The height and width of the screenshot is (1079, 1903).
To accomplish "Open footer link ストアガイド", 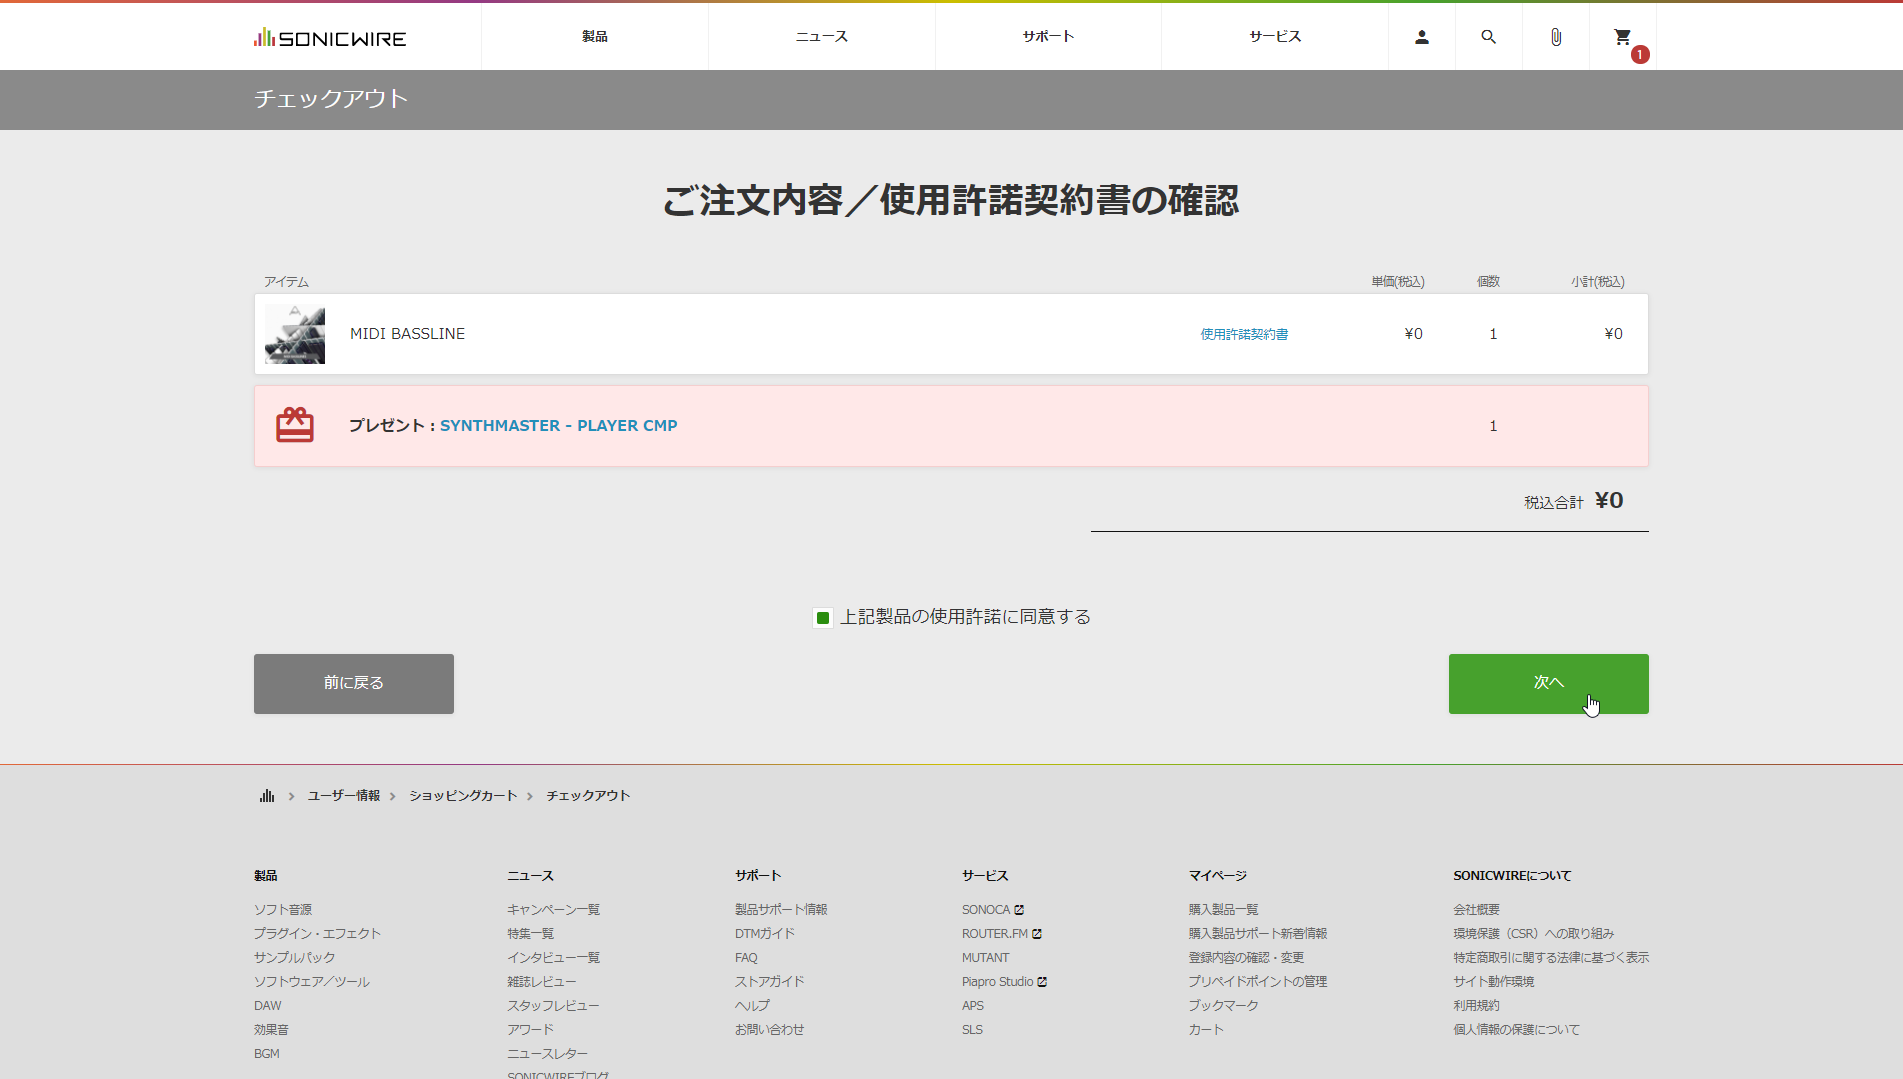I will point(770,982).
